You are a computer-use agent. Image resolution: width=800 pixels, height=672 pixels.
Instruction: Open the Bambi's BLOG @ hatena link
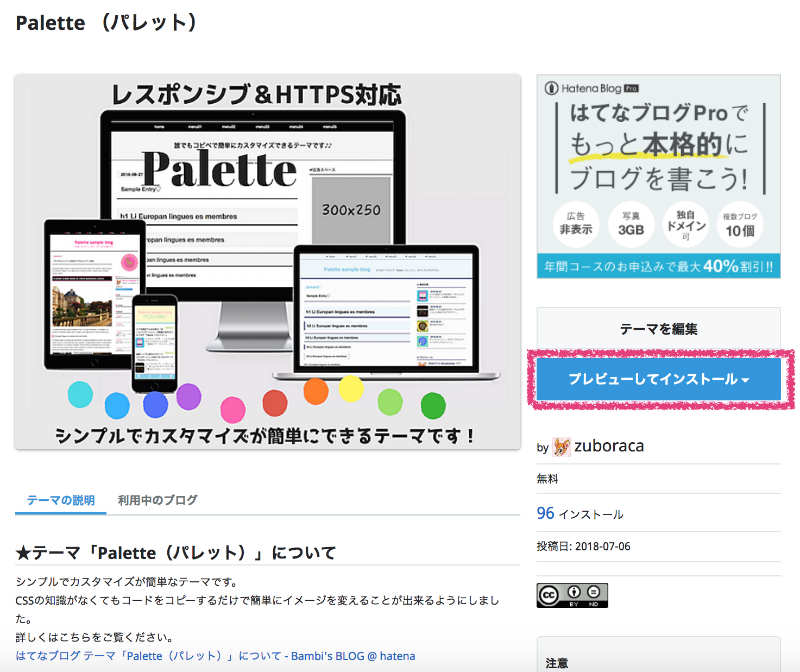(x=215, y=656)
